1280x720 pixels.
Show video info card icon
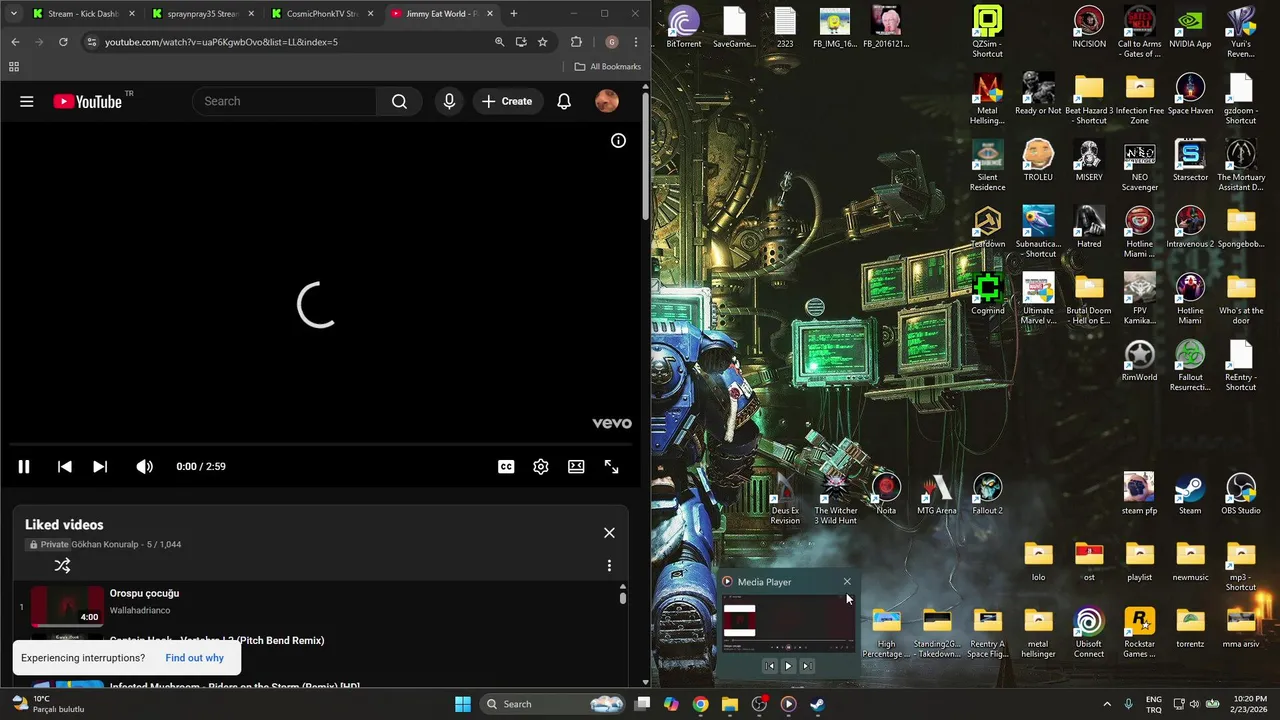[x=618, y=141]
